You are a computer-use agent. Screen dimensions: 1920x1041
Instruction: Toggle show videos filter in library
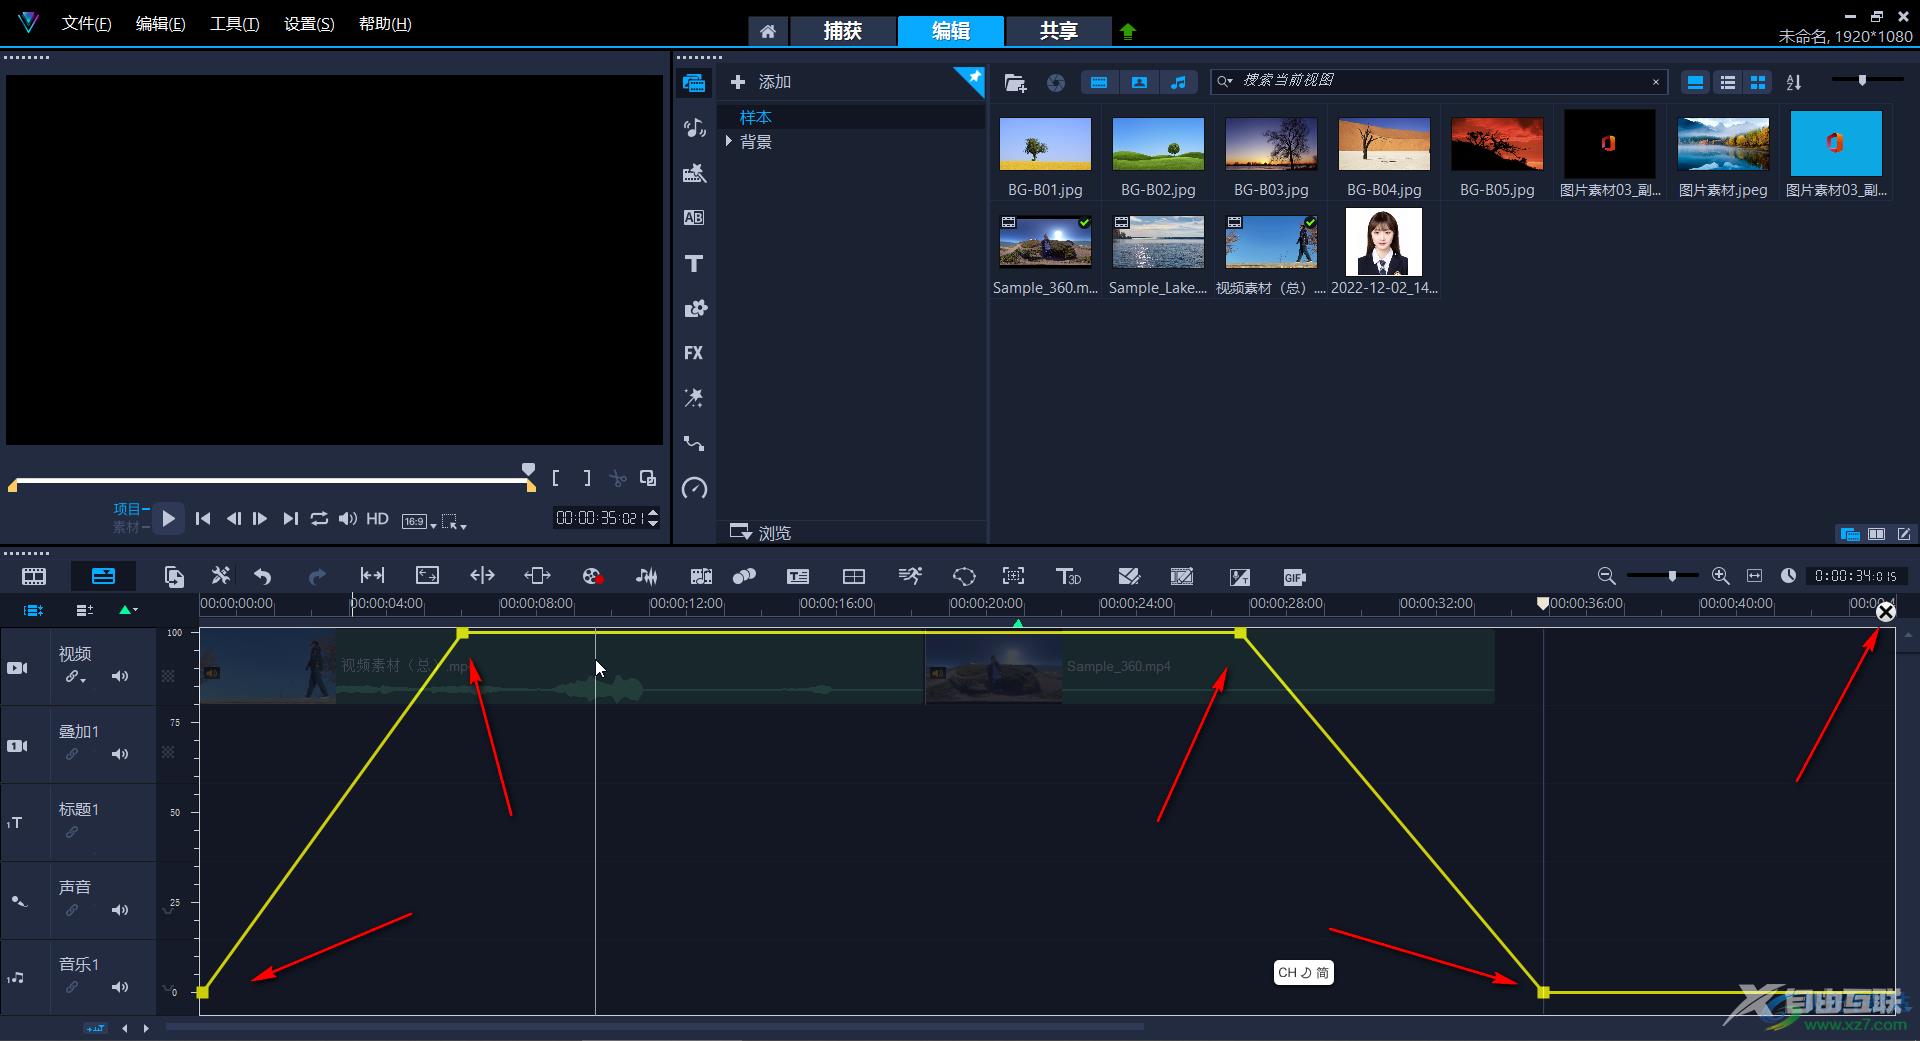point(1099,82)
